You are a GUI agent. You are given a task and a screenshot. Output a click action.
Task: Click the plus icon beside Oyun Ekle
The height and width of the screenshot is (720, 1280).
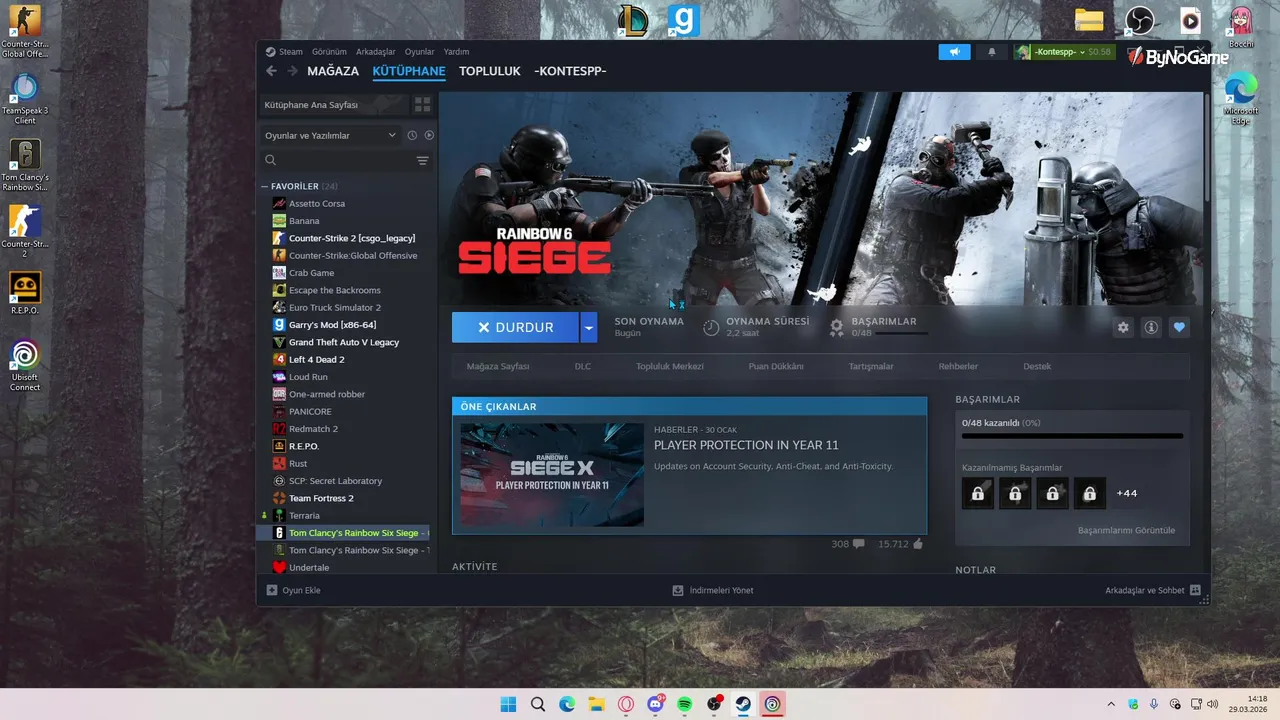(x=271, y=590)
